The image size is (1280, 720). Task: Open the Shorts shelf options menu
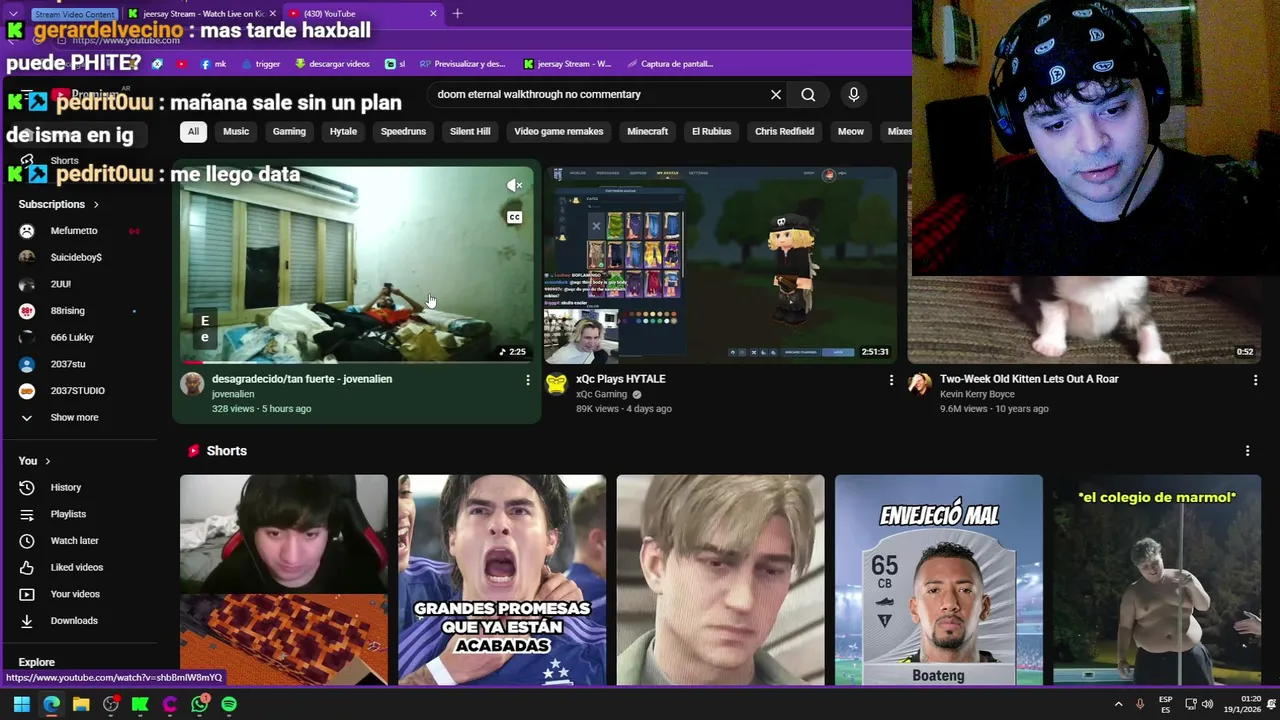pos(1247,451)
